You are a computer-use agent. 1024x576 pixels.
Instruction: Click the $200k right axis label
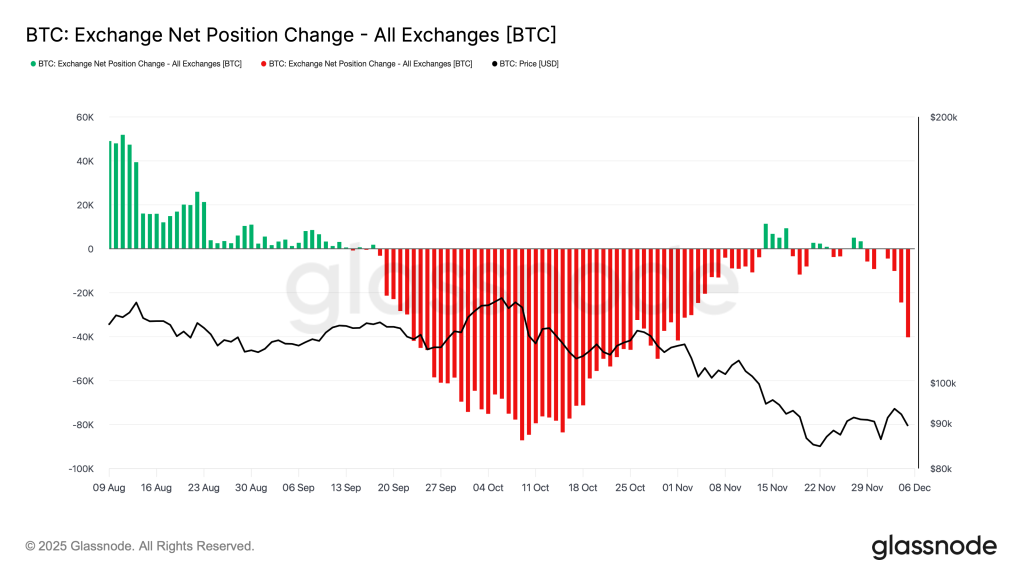pos(943,117)
